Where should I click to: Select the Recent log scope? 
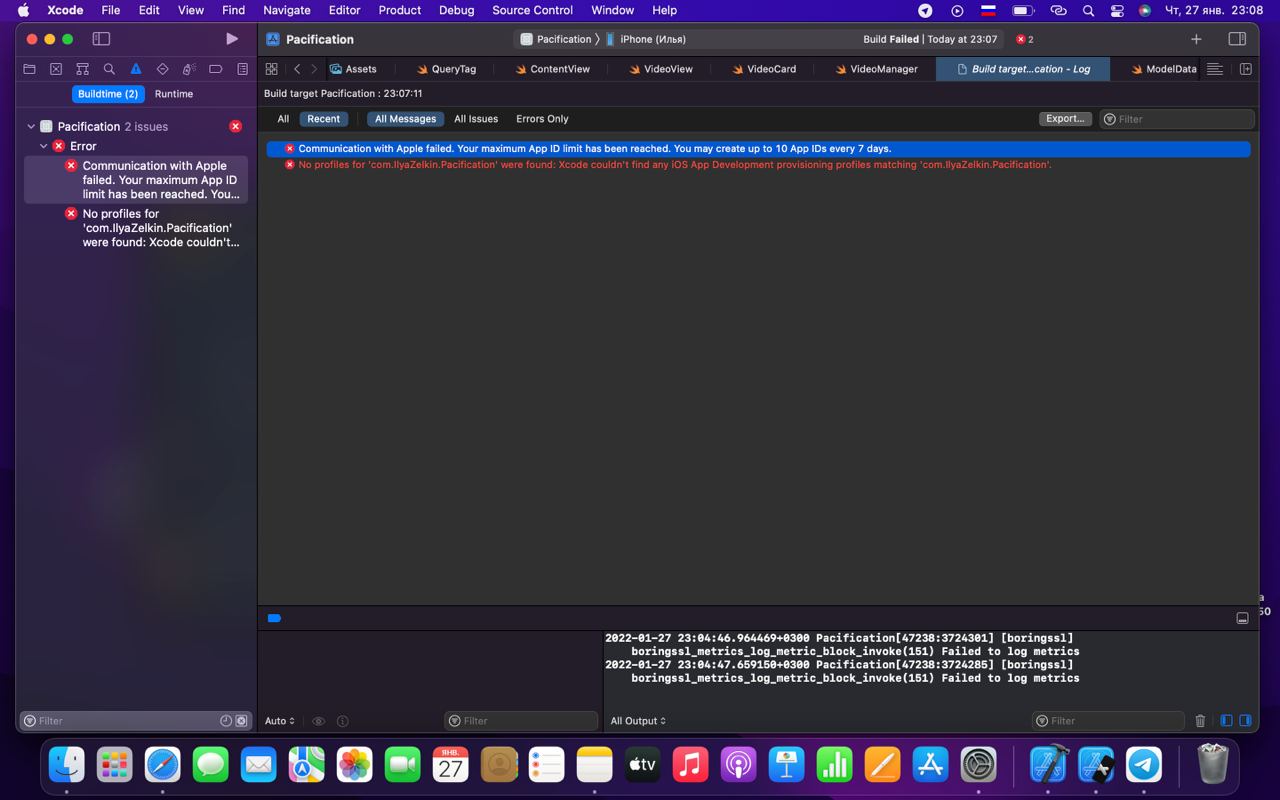click(x=323, y=119)
